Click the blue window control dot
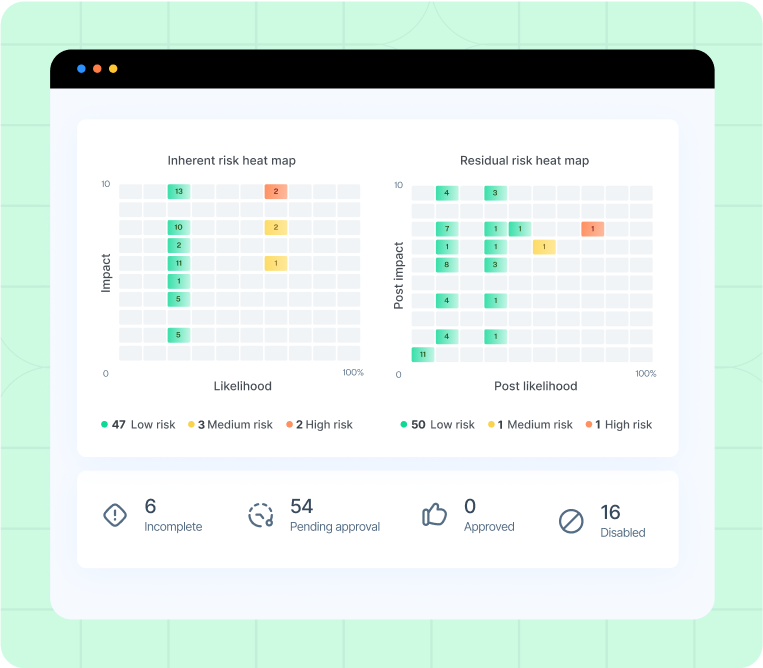Screen dimensions: 763x668 point(81,69)
